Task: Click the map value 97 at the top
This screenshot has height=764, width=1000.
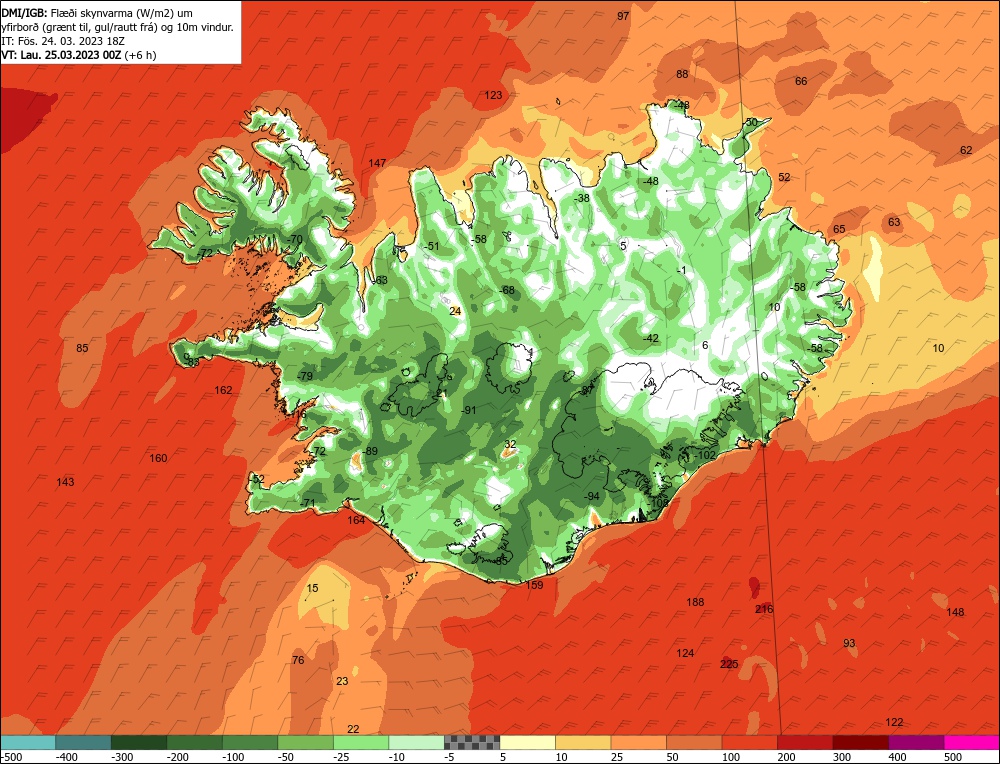Action: (x=623, y=16)
